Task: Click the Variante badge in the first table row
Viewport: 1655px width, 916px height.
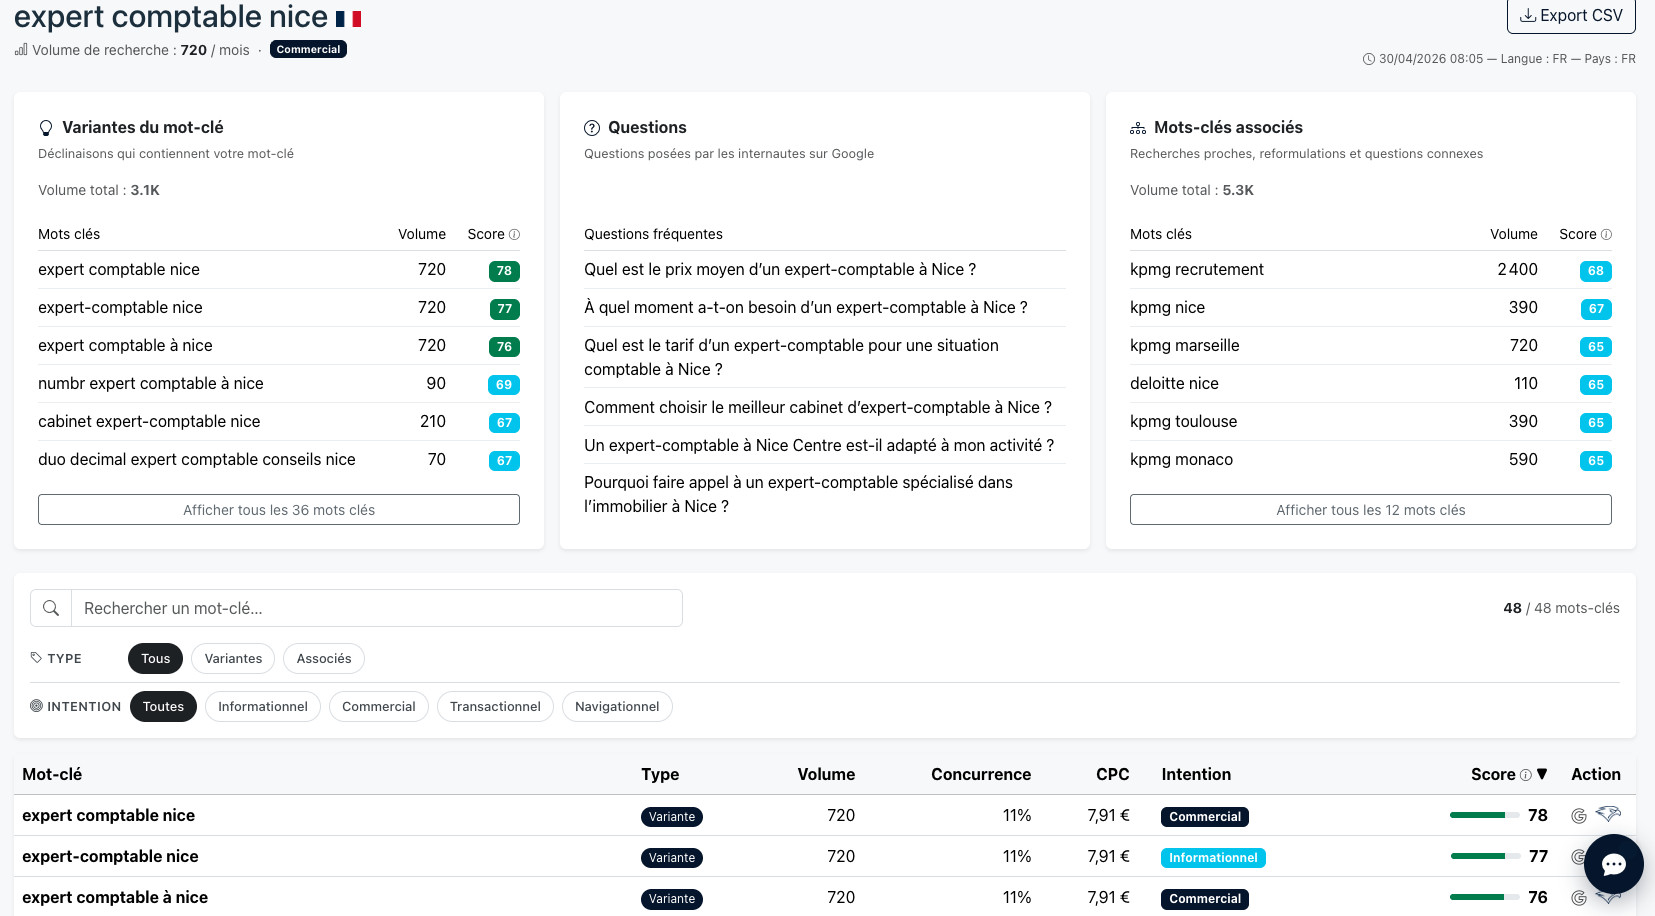Action: 672,817
